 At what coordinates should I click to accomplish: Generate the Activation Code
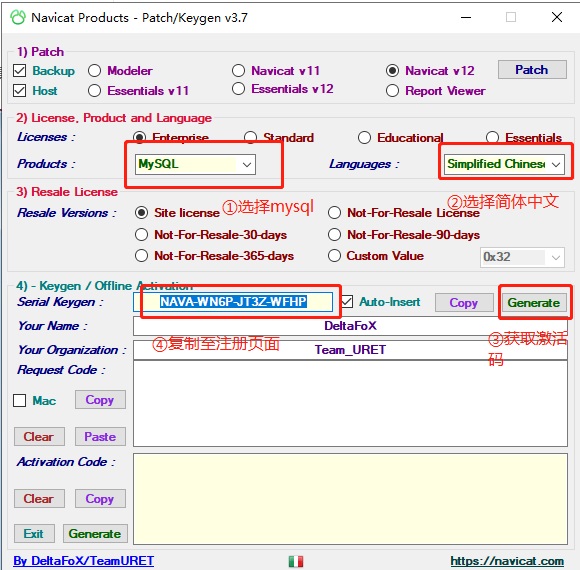point(95,533)
